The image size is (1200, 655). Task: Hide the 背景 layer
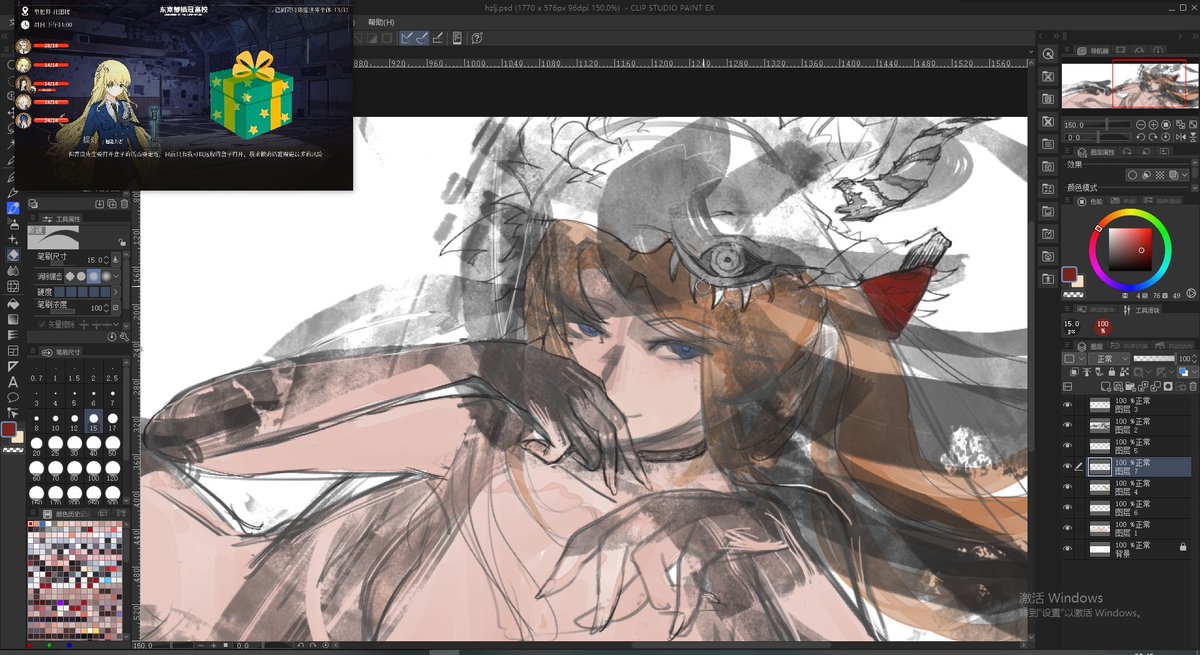pyautogui.click(x=1067, y=548)
